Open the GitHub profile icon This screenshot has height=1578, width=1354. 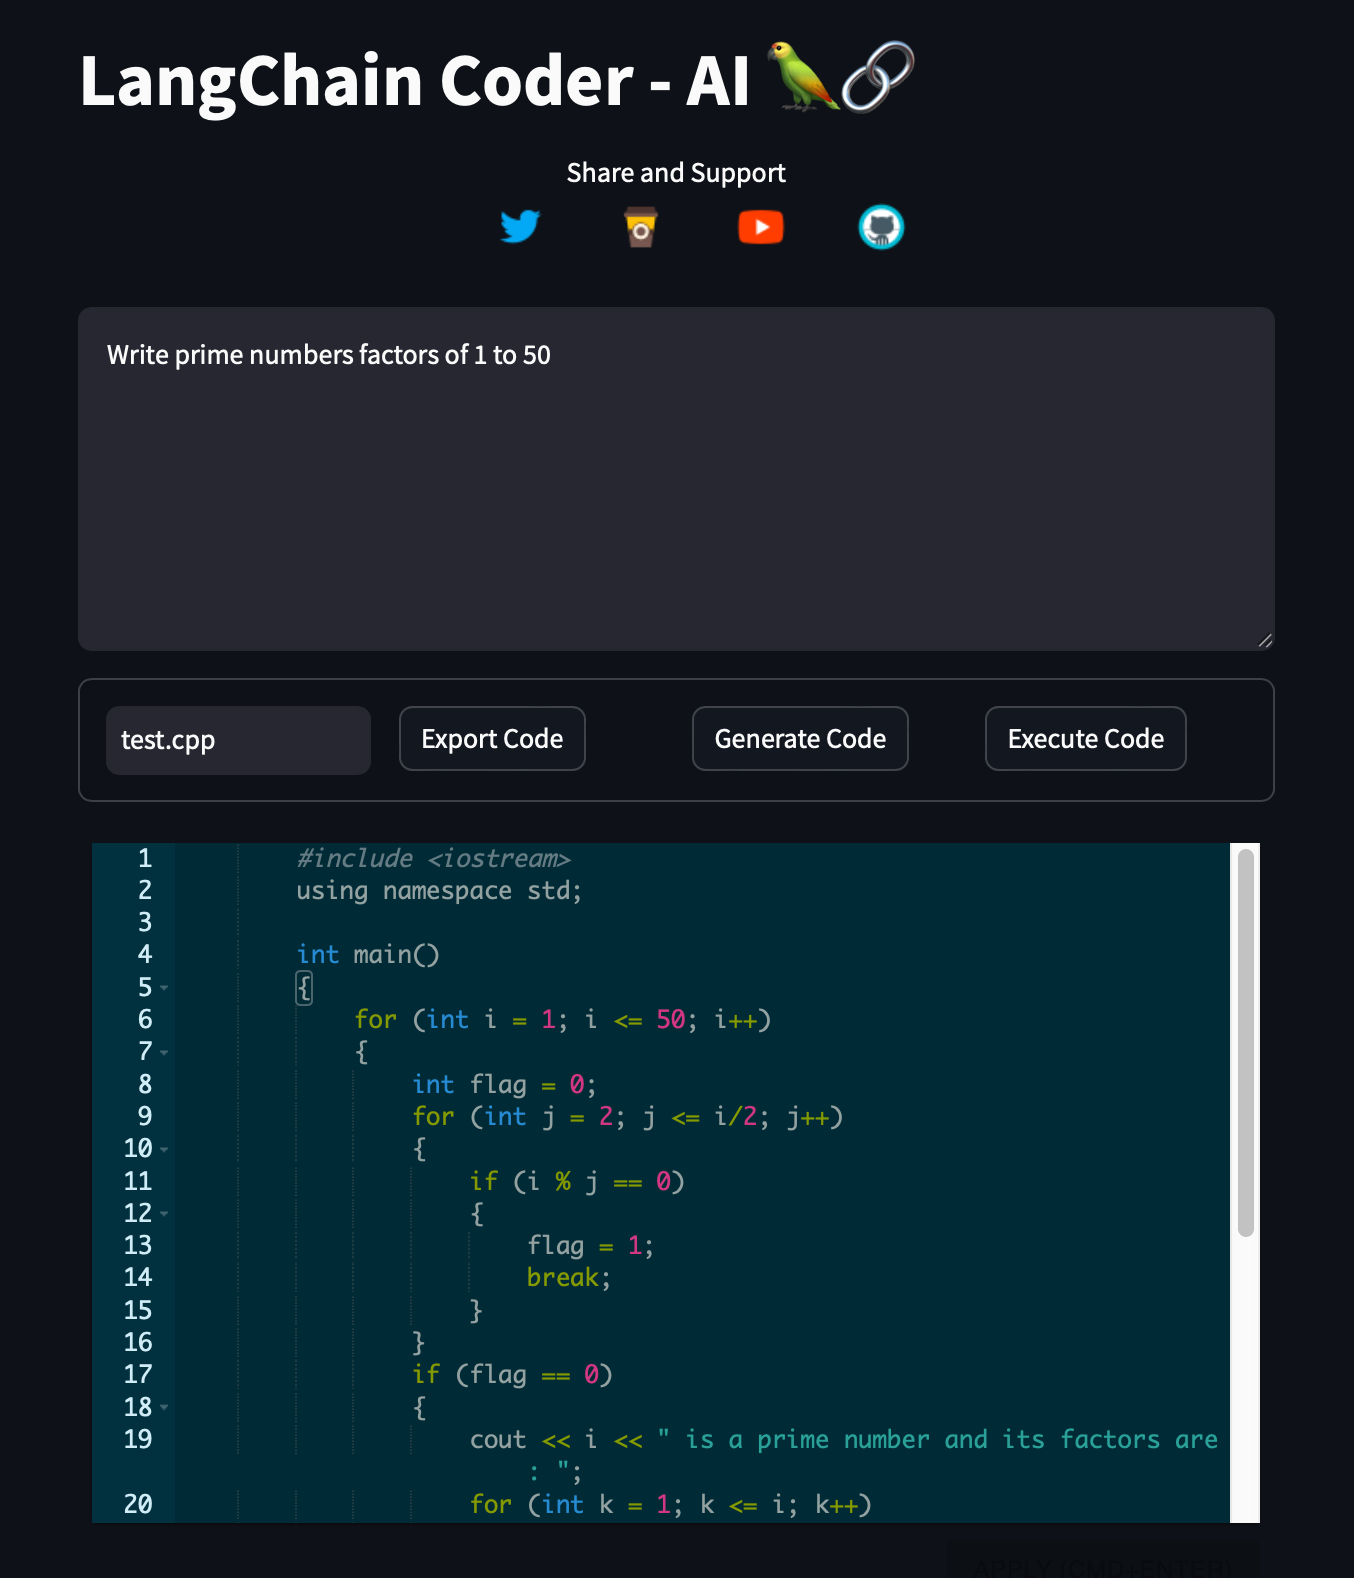coord(881,227)
